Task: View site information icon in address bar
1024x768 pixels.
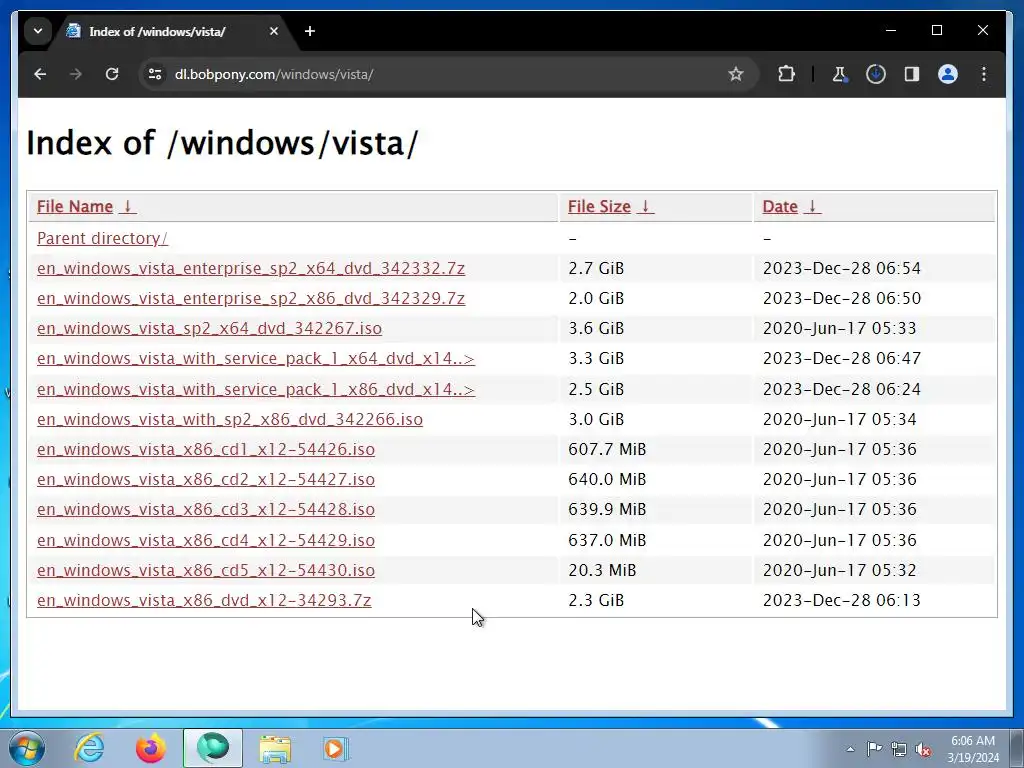Action: (x=155, y=74)
